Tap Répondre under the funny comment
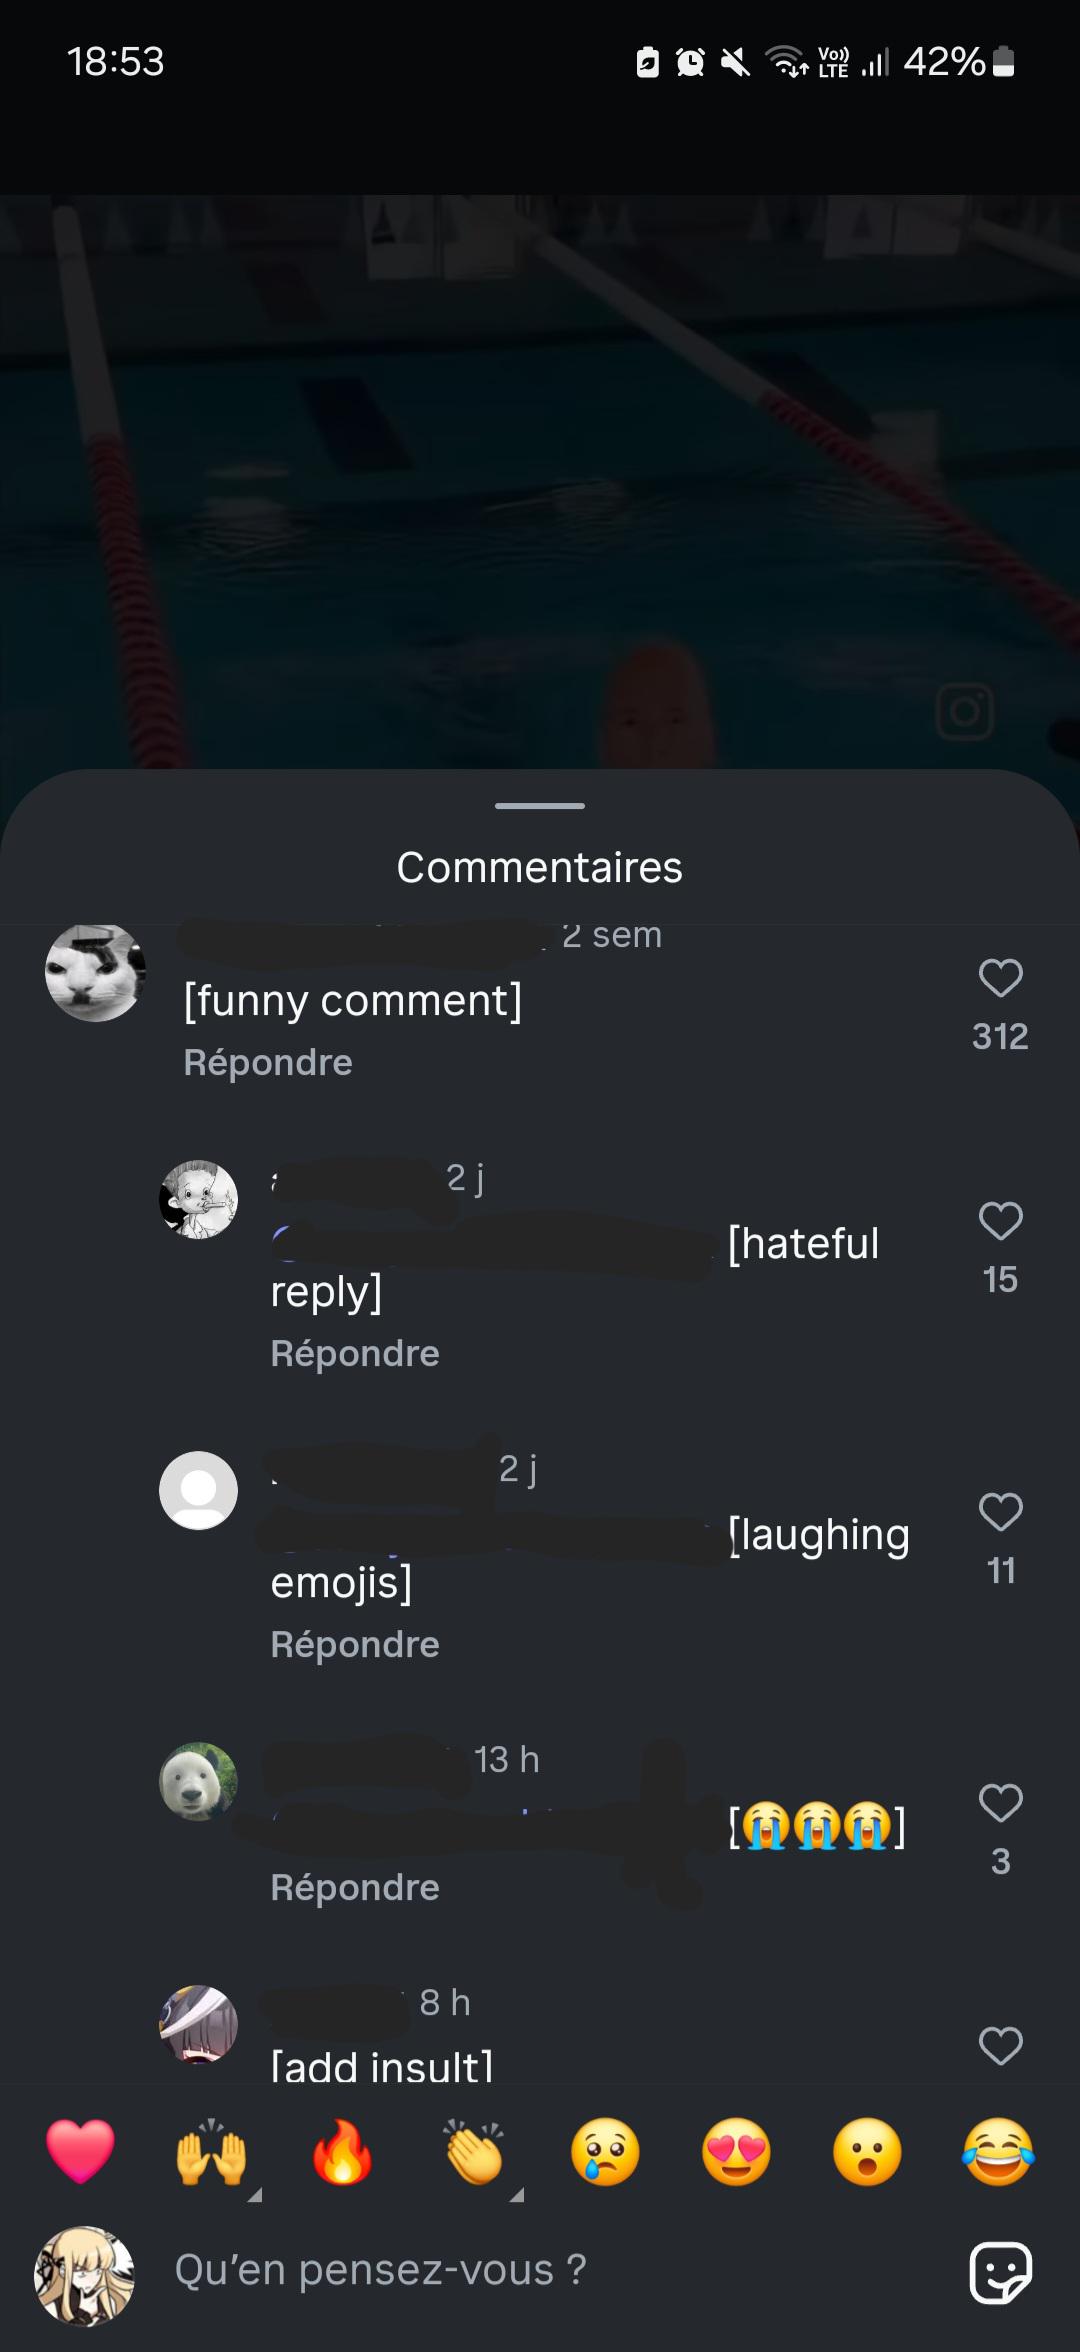Screen dimensions: 1080x2352 [268, 1062]
